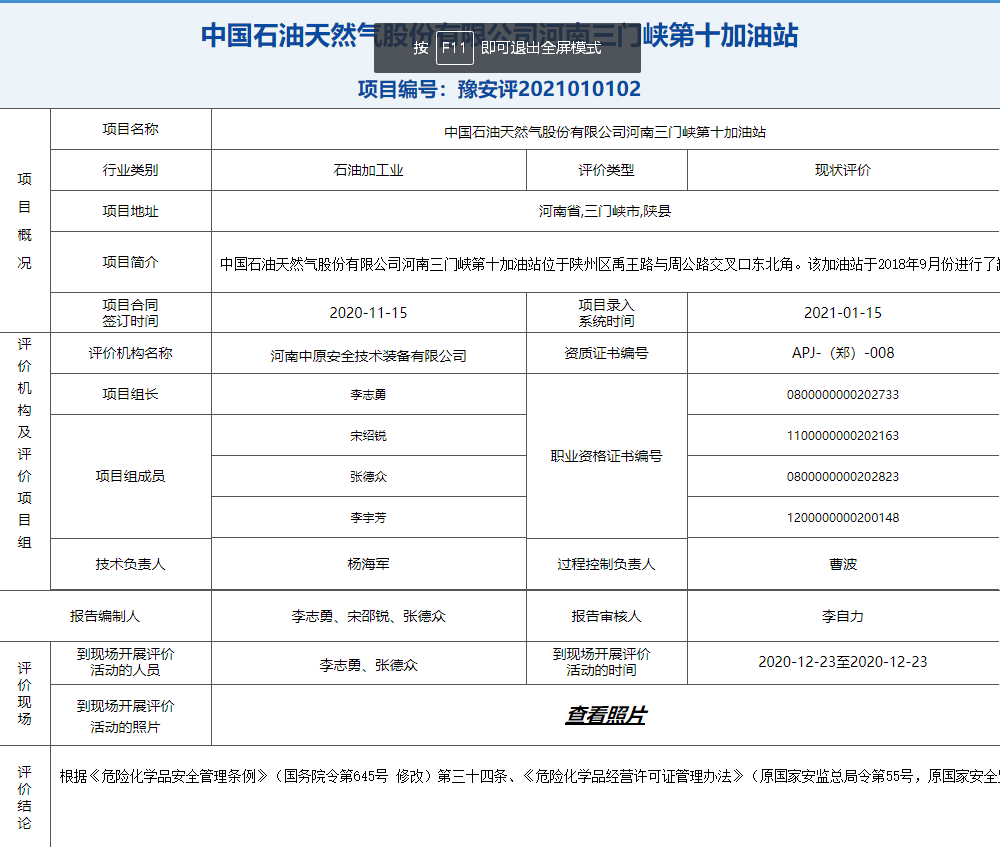
Task: Select the project introduction text starting 中国石油天然气股份有限公司河南三门峡第十加油站位于
Action: coord(610,264)
